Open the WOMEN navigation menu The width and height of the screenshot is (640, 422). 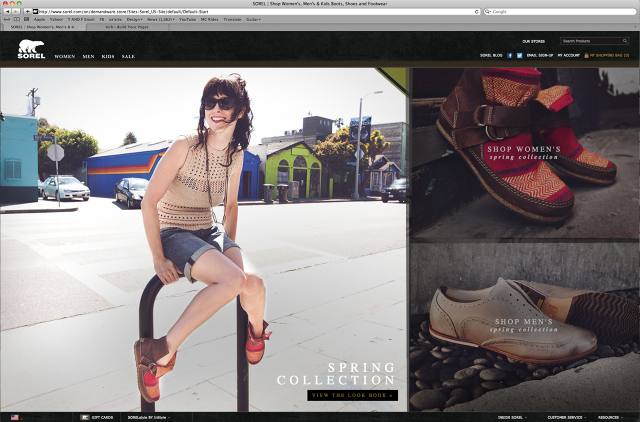click(x=65, y=56)
